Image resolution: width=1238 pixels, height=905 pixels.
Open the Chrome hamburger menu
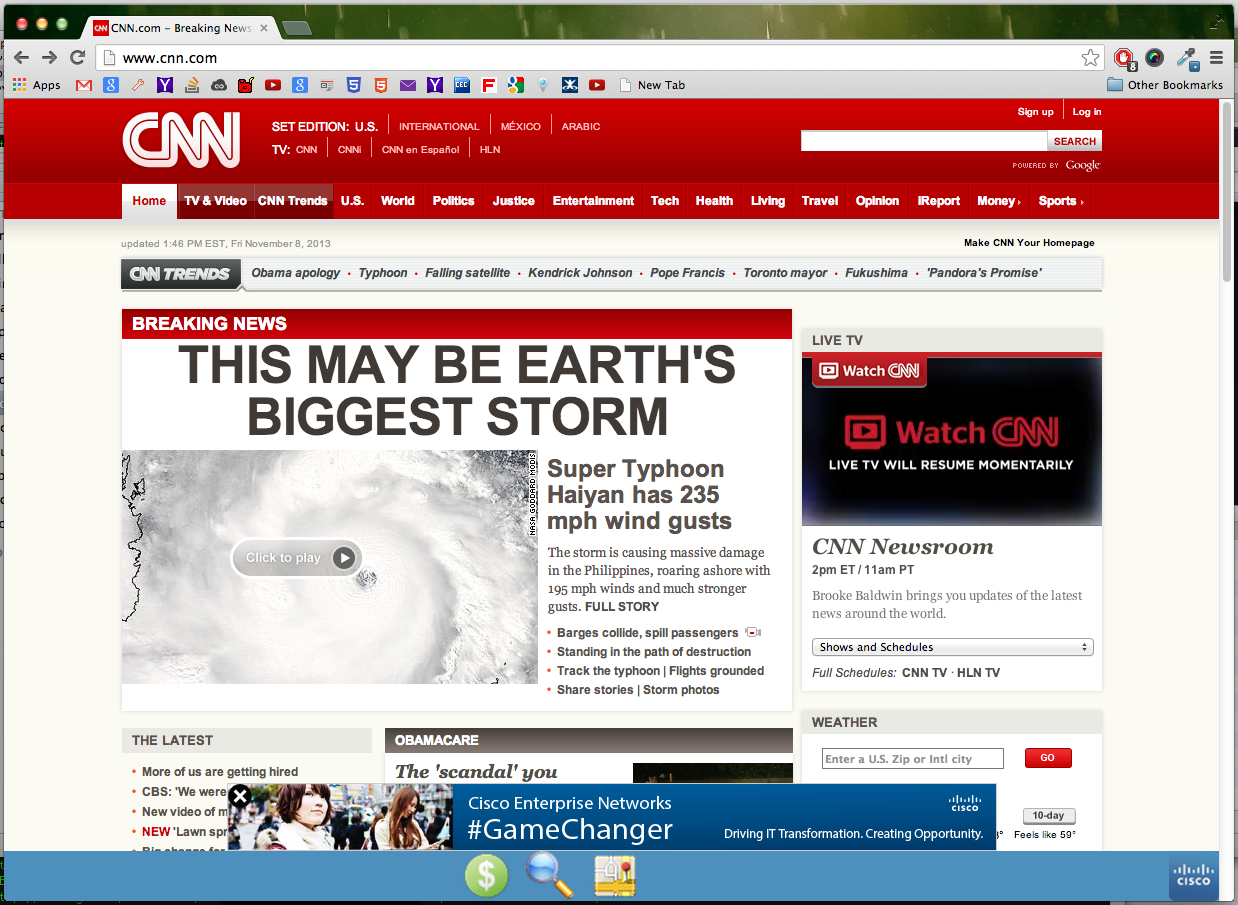point(1217,58)
